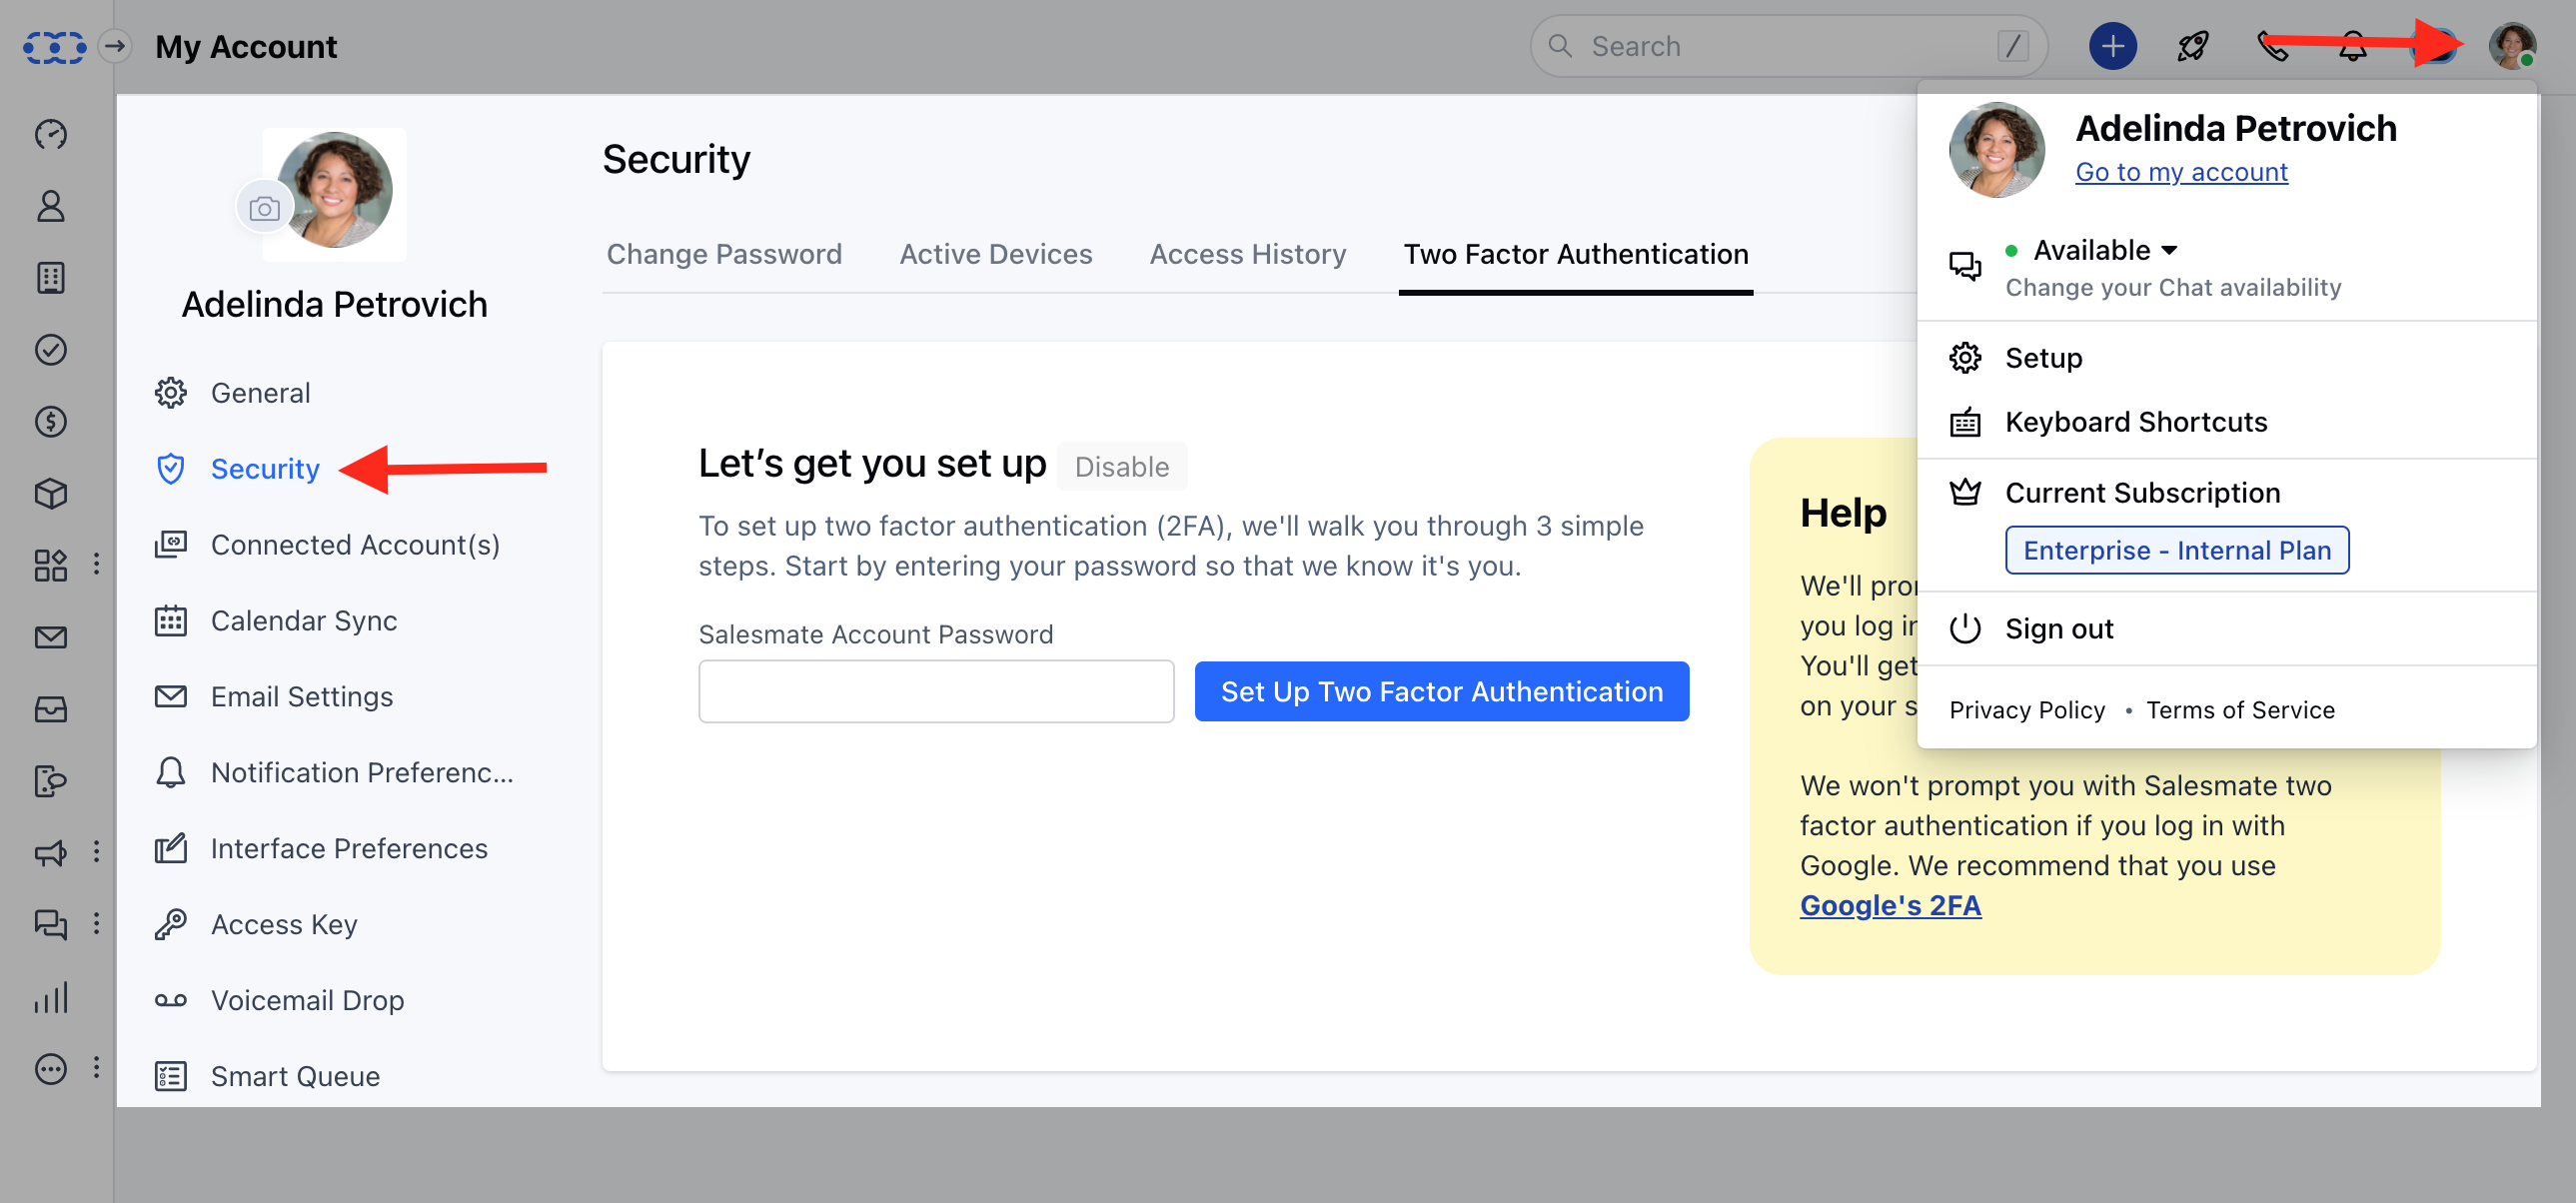Image resolution: width=2576 pixels, height=1203 pixels.
Task: Click the camera icon to change the profile photo
Action: 264,208
